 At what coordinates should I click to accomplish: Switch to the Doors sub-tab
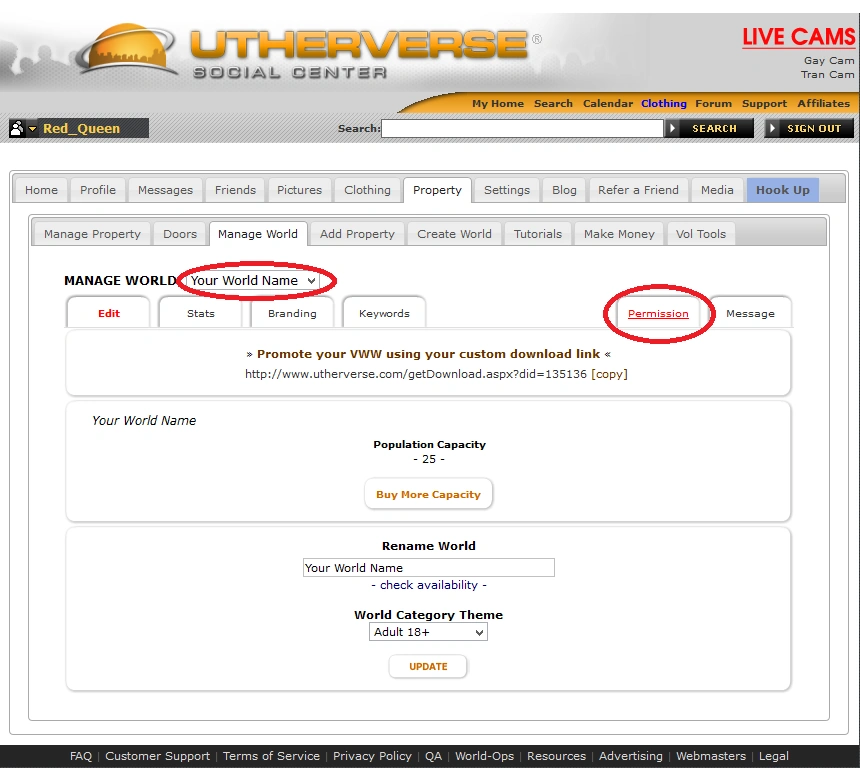(180, 234)
